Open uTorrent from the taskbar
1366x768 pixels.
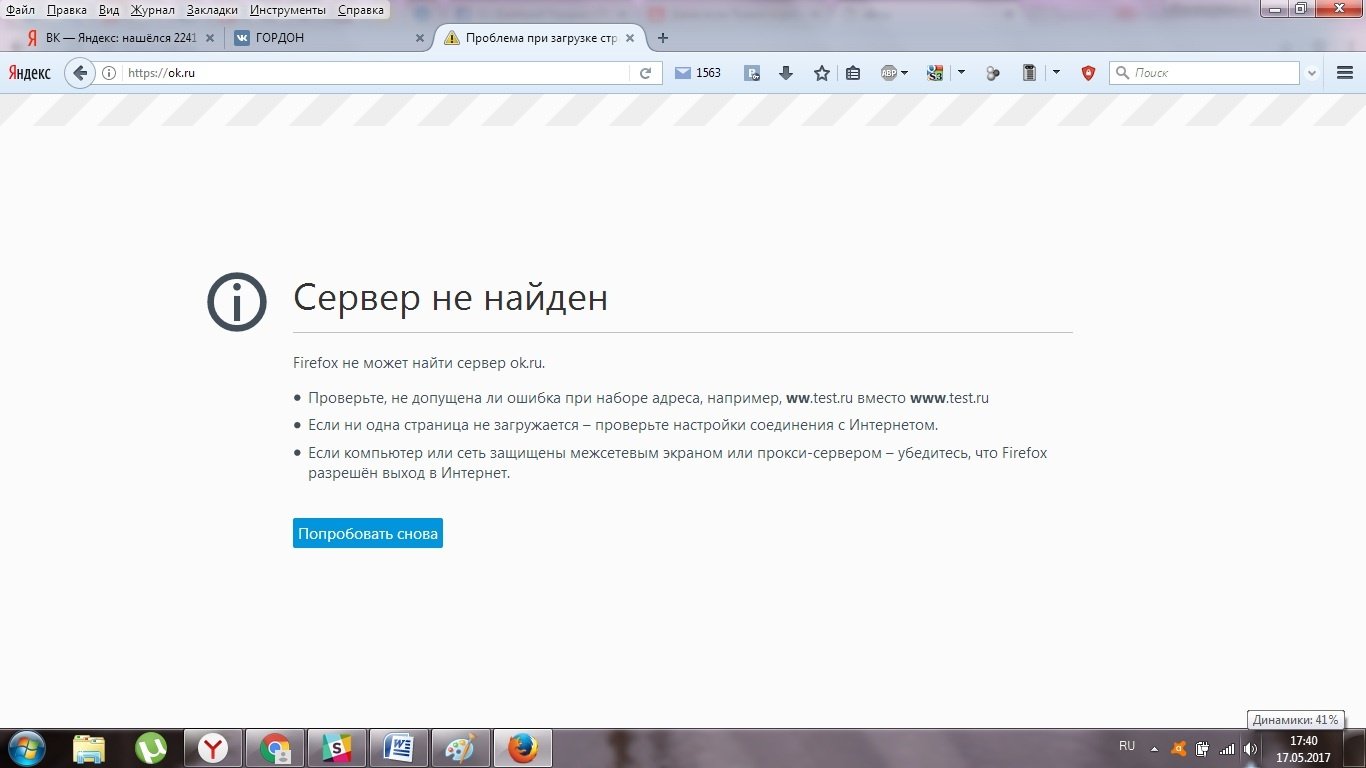pyautogui.click(x=151, y=748)
